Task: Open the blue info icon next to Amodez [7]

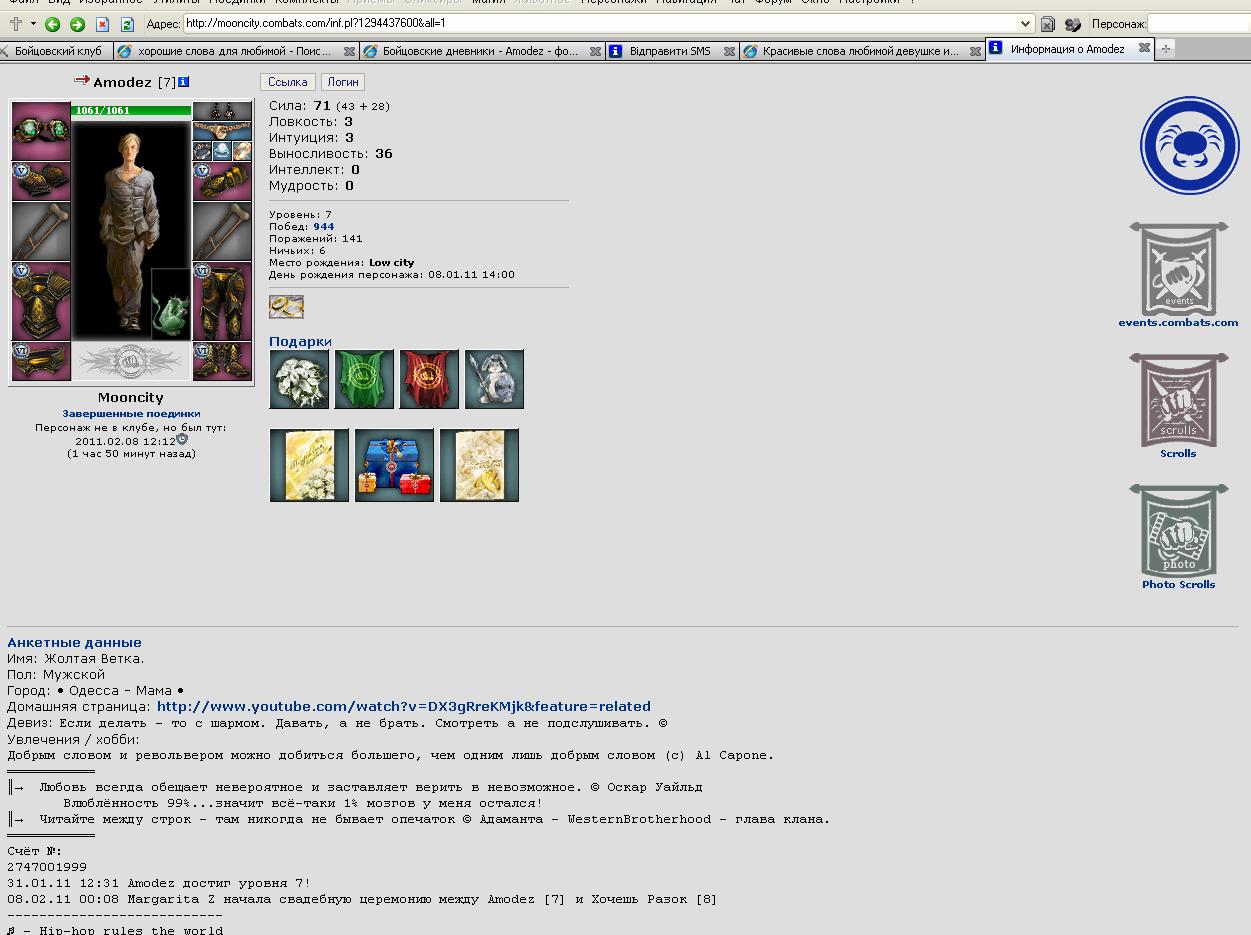Action: (183, 82)
